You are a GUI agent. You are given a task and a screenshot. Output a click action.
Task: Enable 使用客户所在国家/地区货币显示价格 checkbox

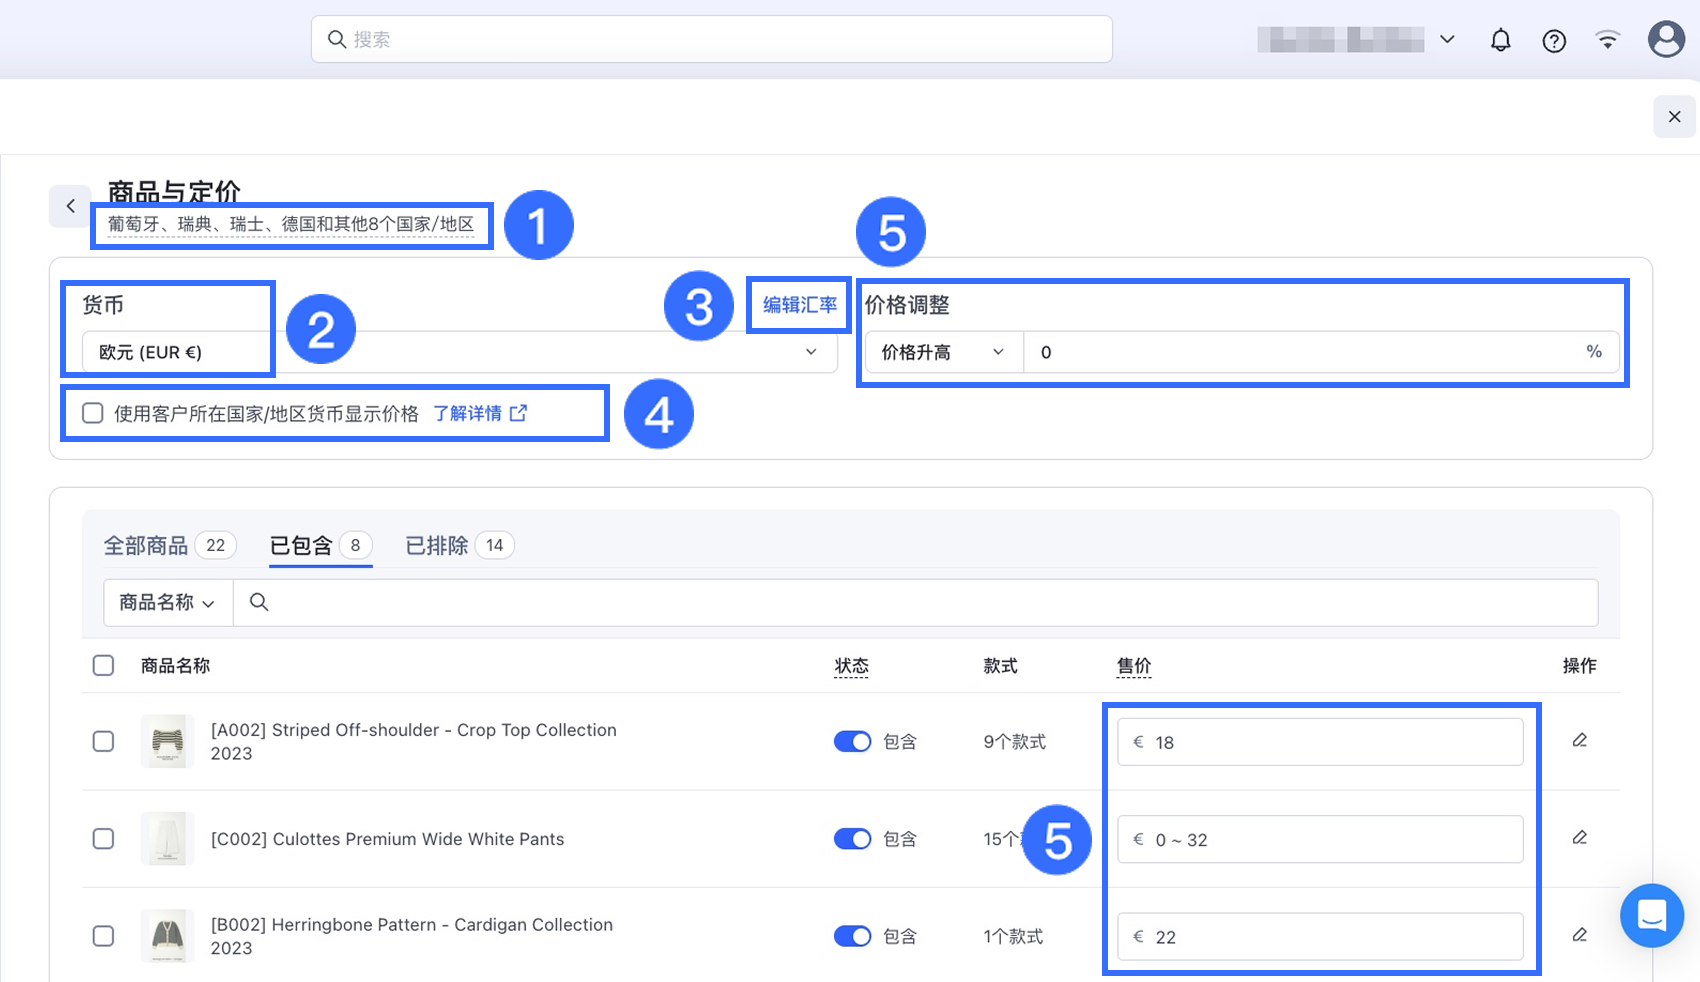tap(93, 413)
